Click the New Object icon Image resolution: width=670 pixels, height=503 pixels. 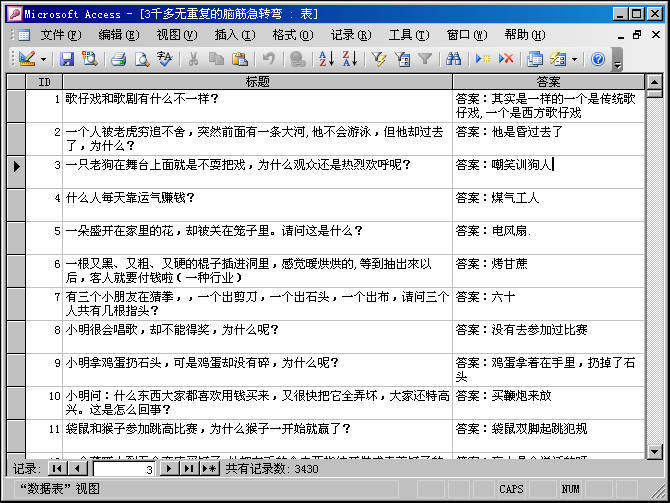558,59
